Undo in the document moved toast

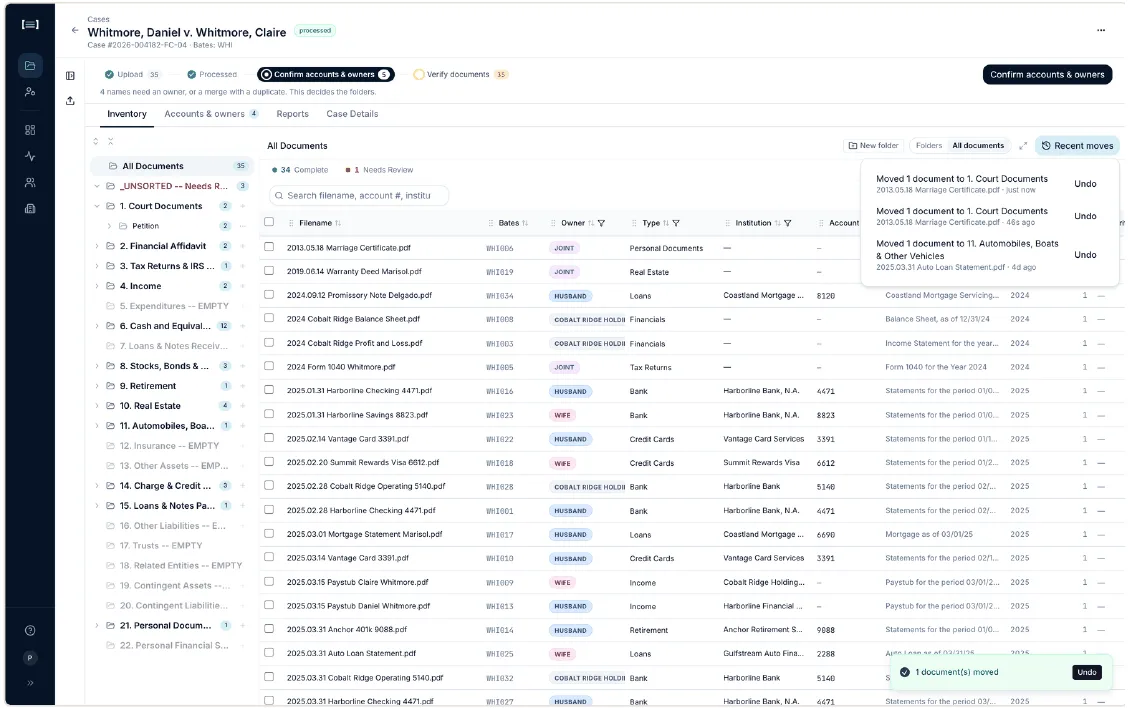(x=1086, y=673)
